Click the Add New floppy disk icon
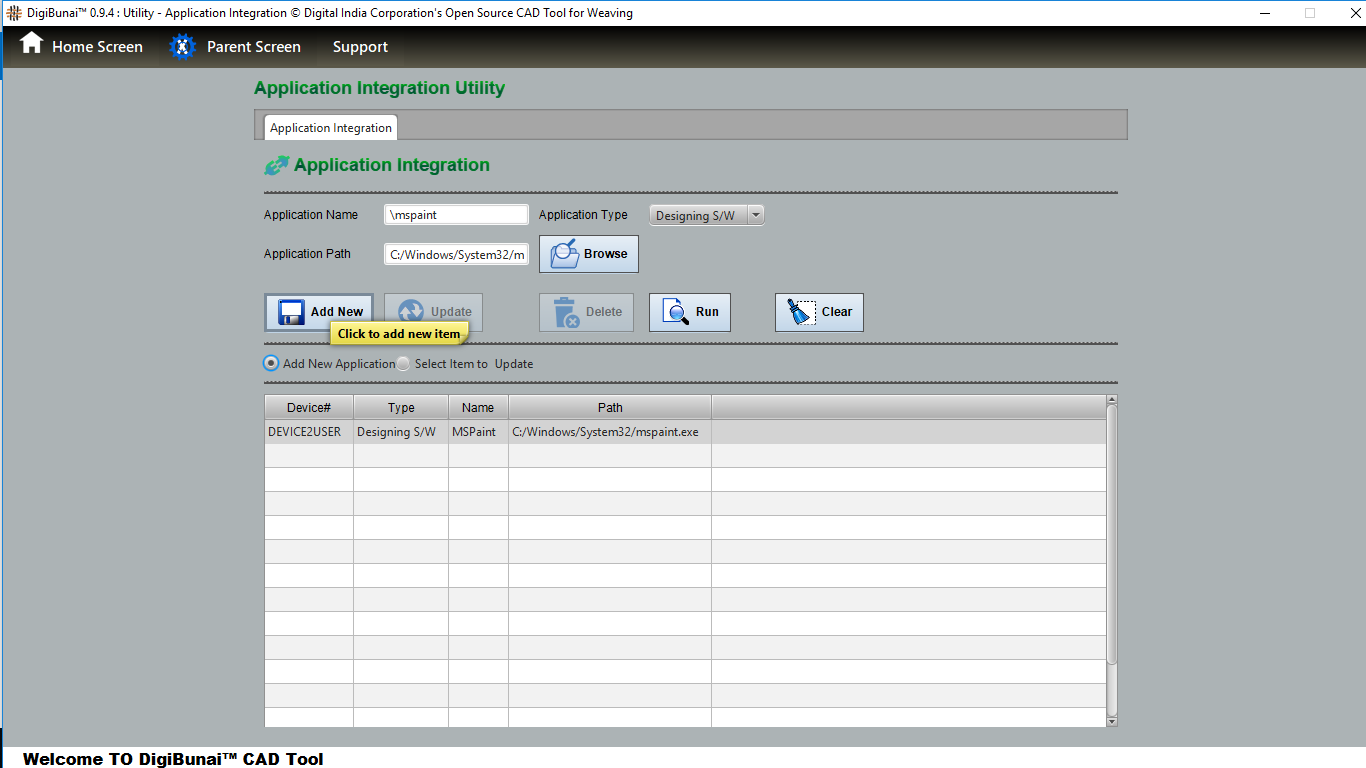1366x768 pixels. point(291,312)
